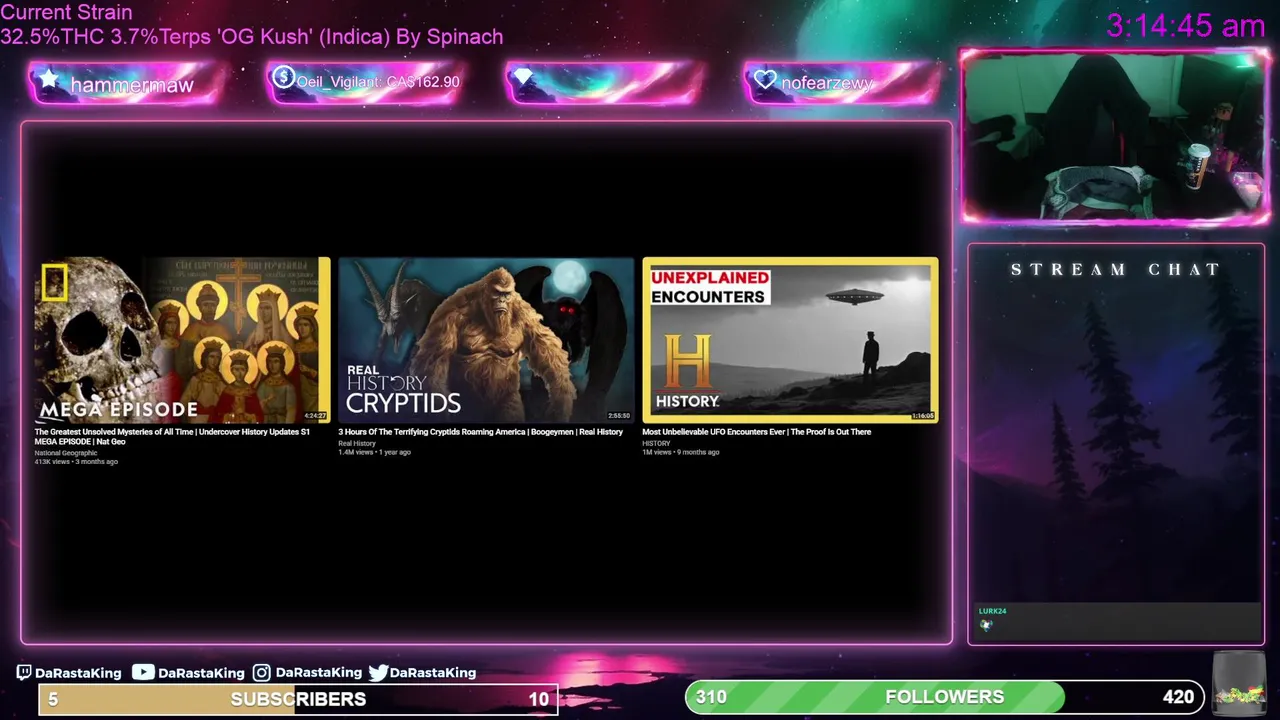Click the hammermaw latest follower banner
Viewport: 1280px width, 720px height.
coord(127,82)
